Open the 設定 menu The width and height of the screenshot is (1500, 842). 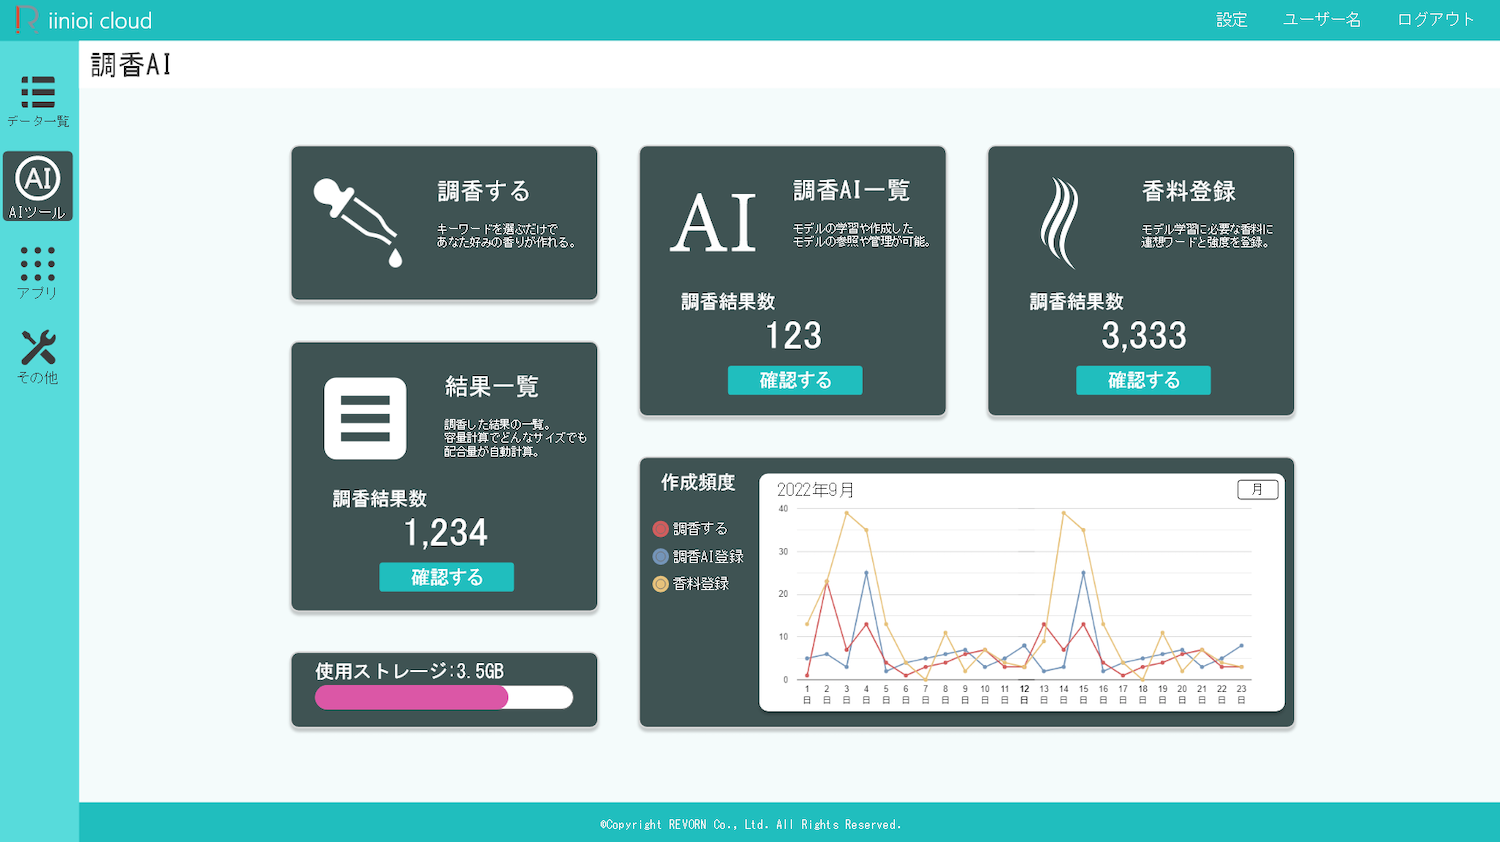(1231, 19)
